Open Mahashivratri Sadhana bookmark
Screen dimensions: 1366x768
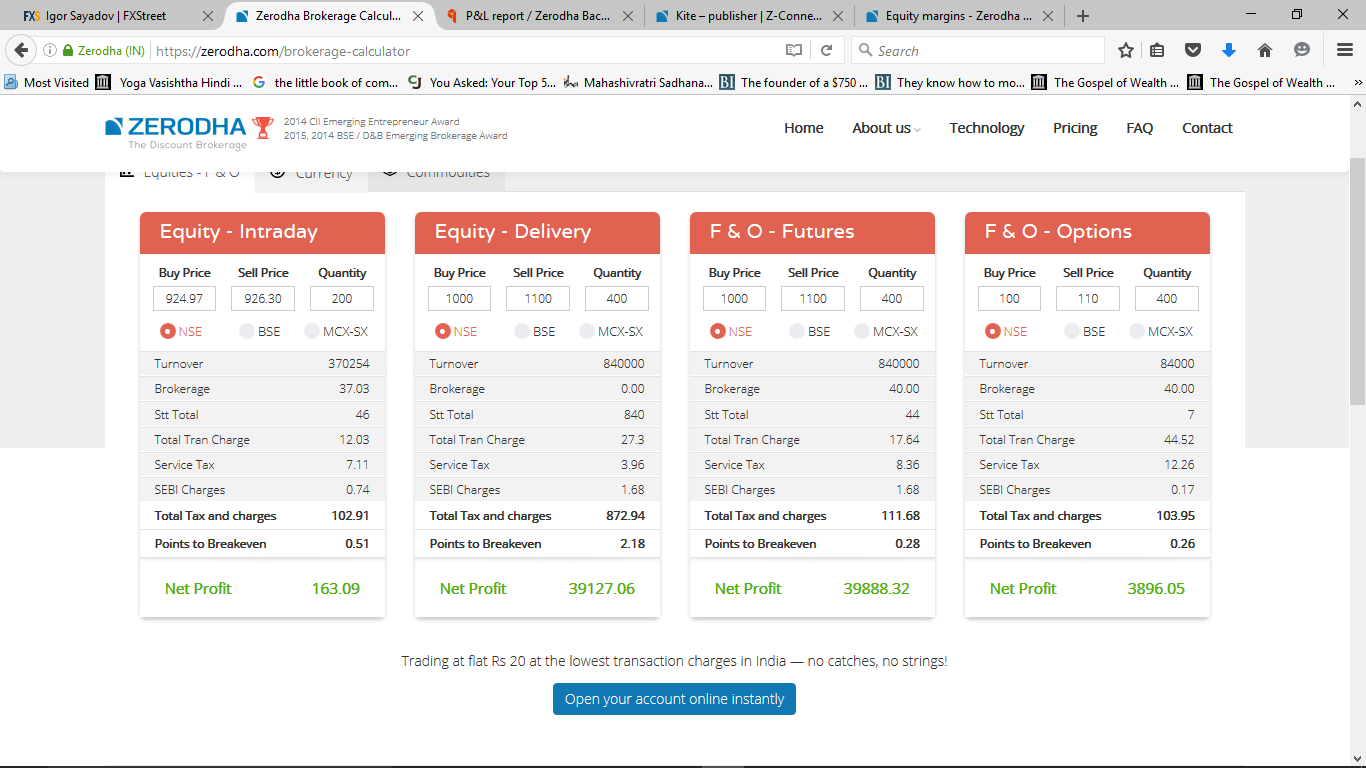(x=638, y=83)
